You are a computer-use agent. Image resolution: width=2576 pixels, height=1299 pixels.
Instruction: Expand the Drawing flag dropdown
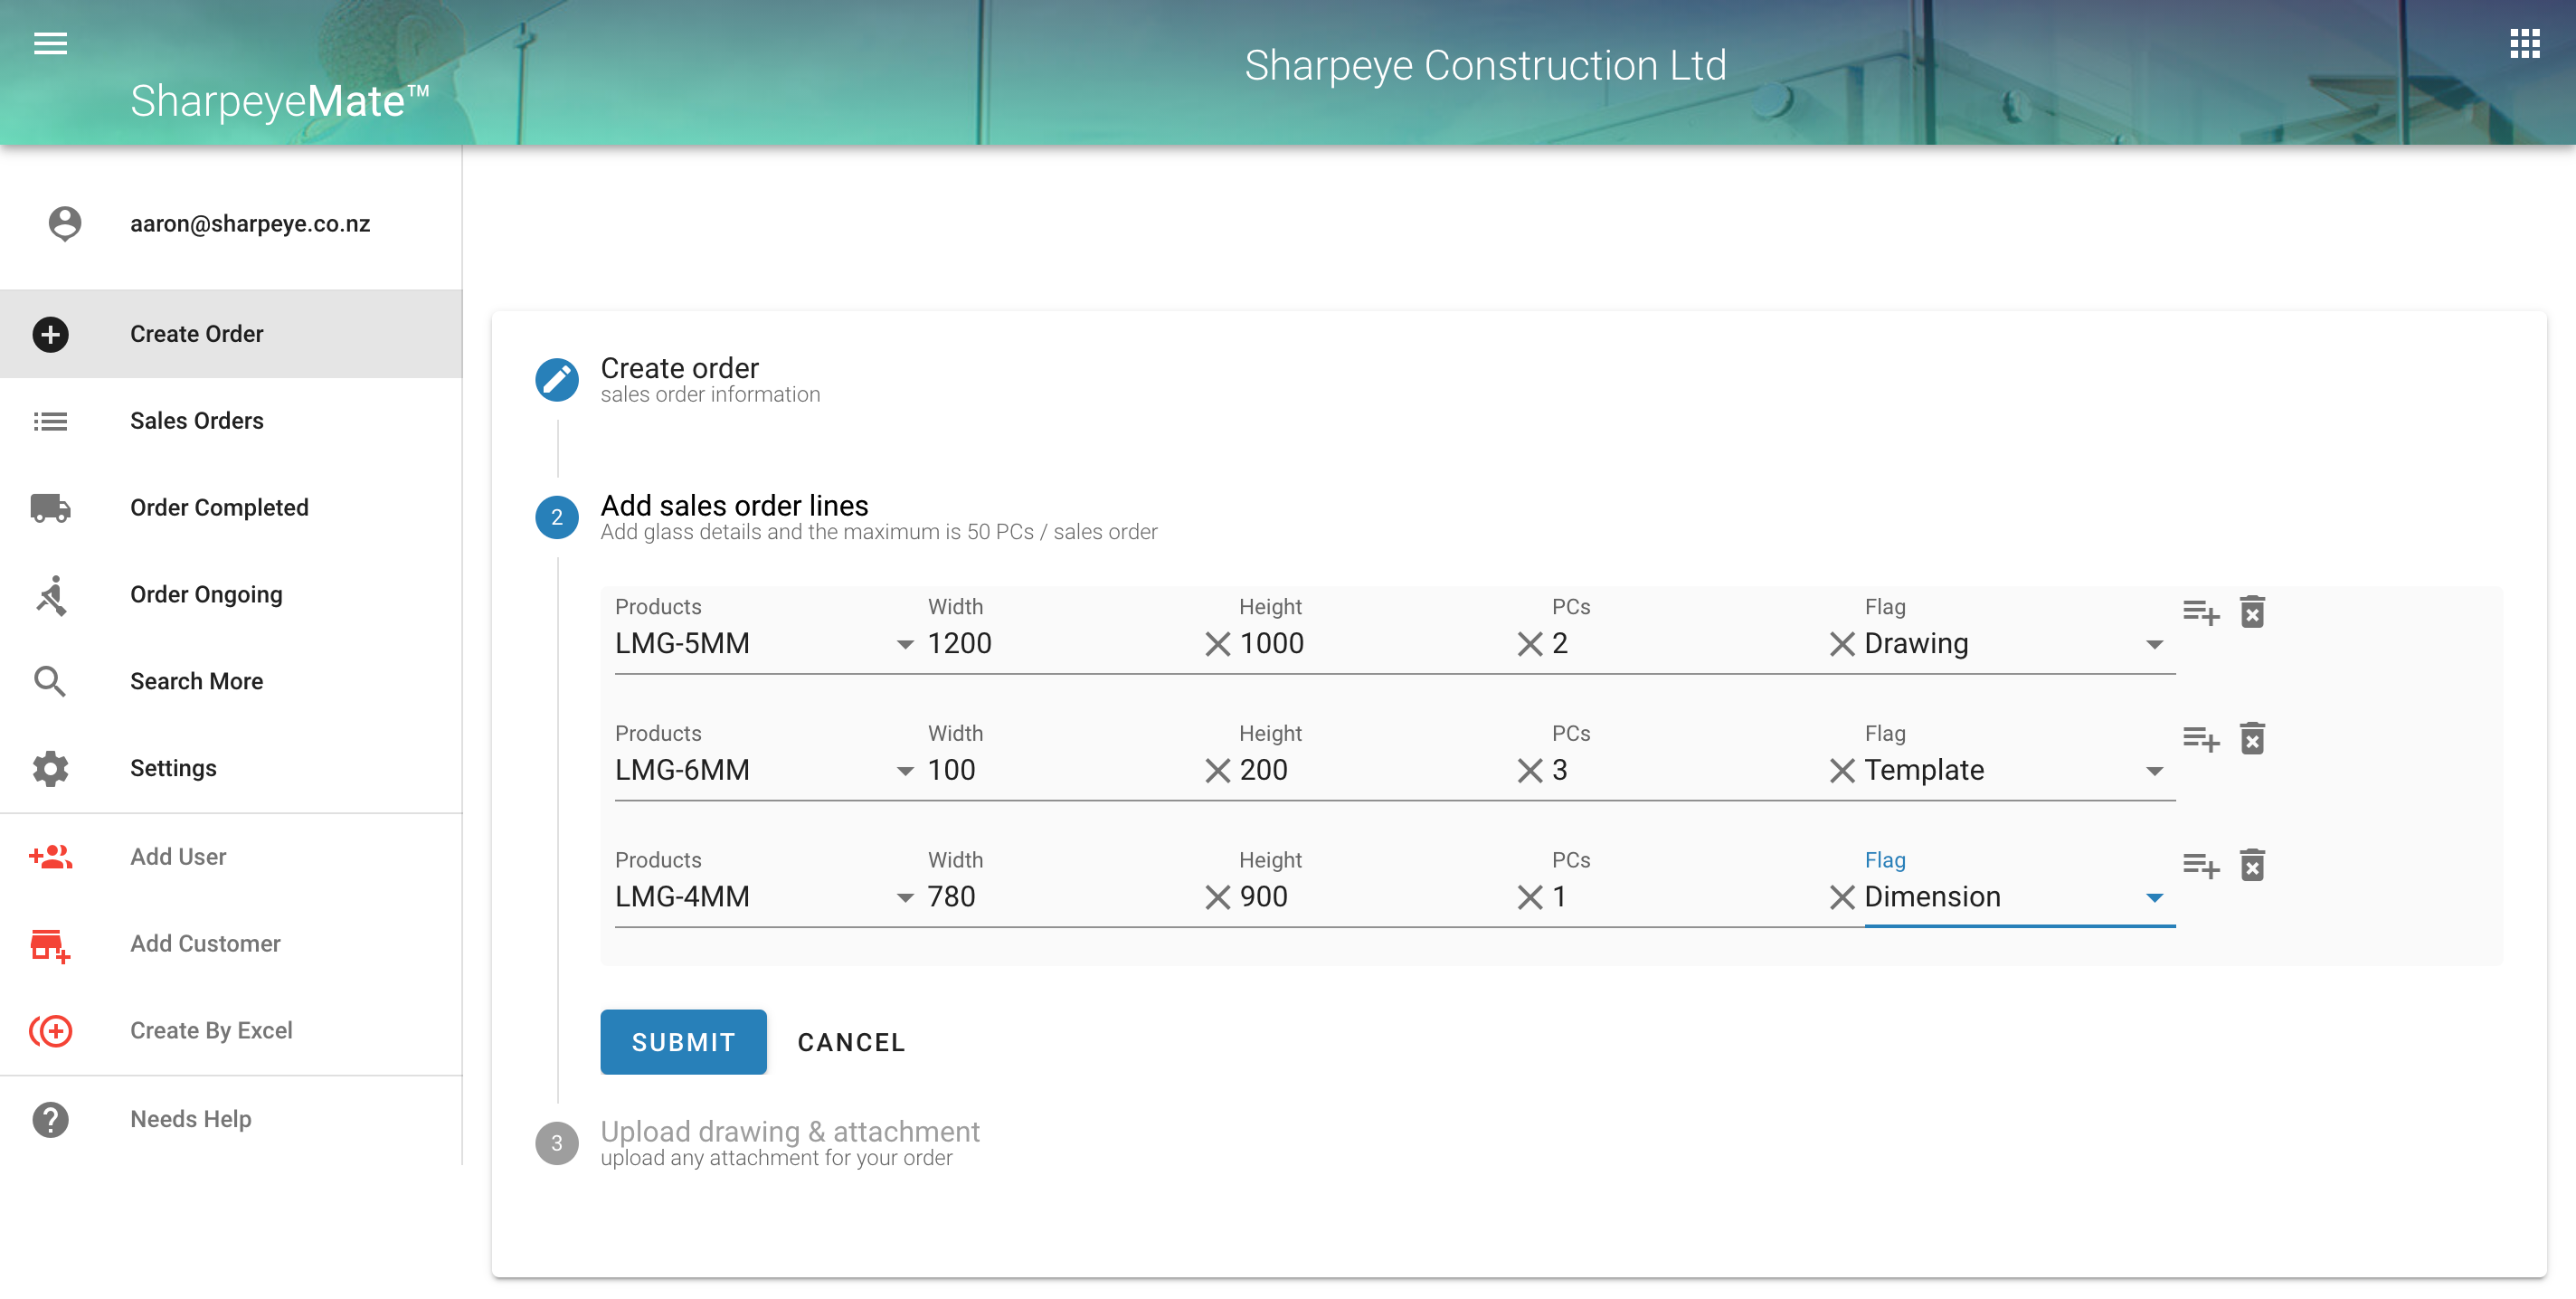pos(2154,644)
